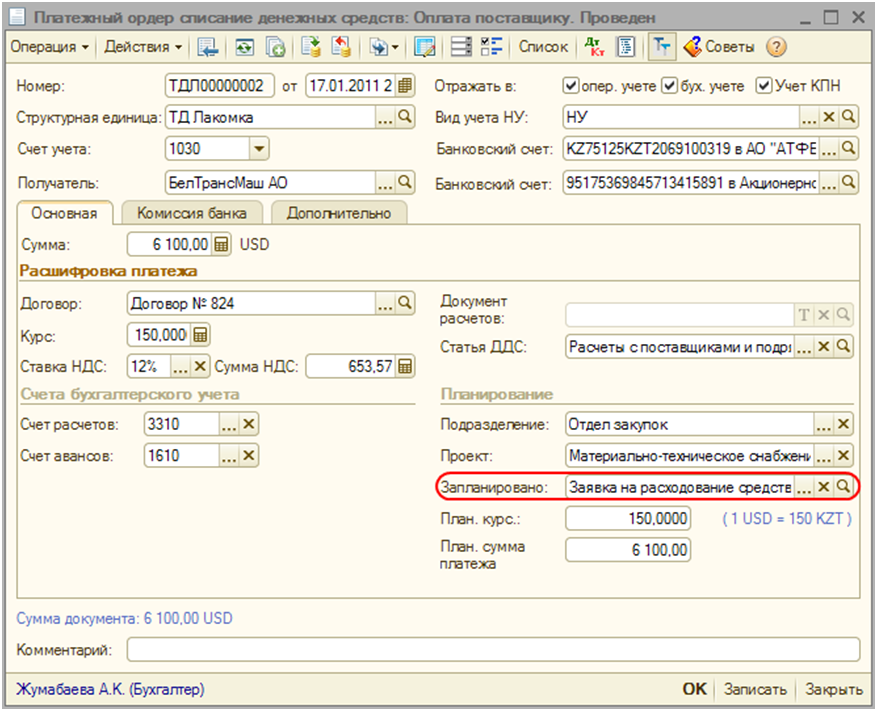Click the Help question mark icon
Screen dimensions: 877x711
coord(776,47)
